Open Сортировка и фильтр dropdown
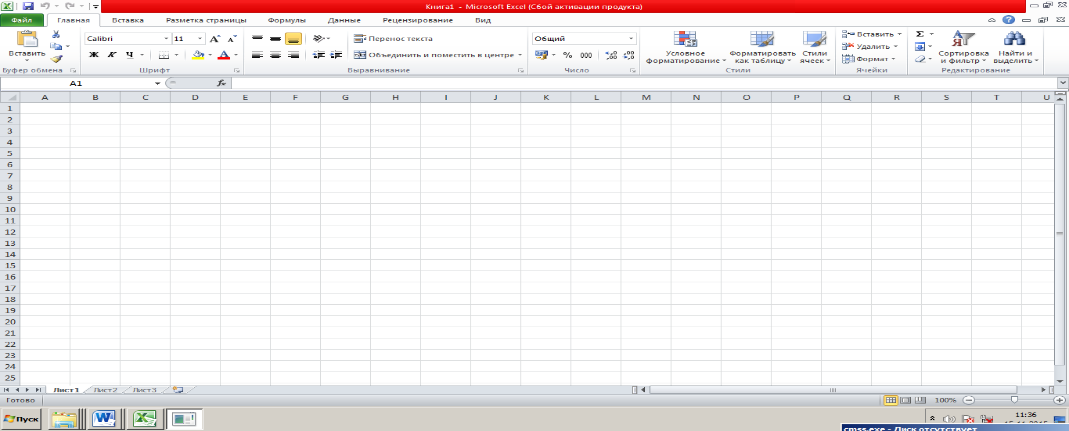 click(x=963, y=47)
